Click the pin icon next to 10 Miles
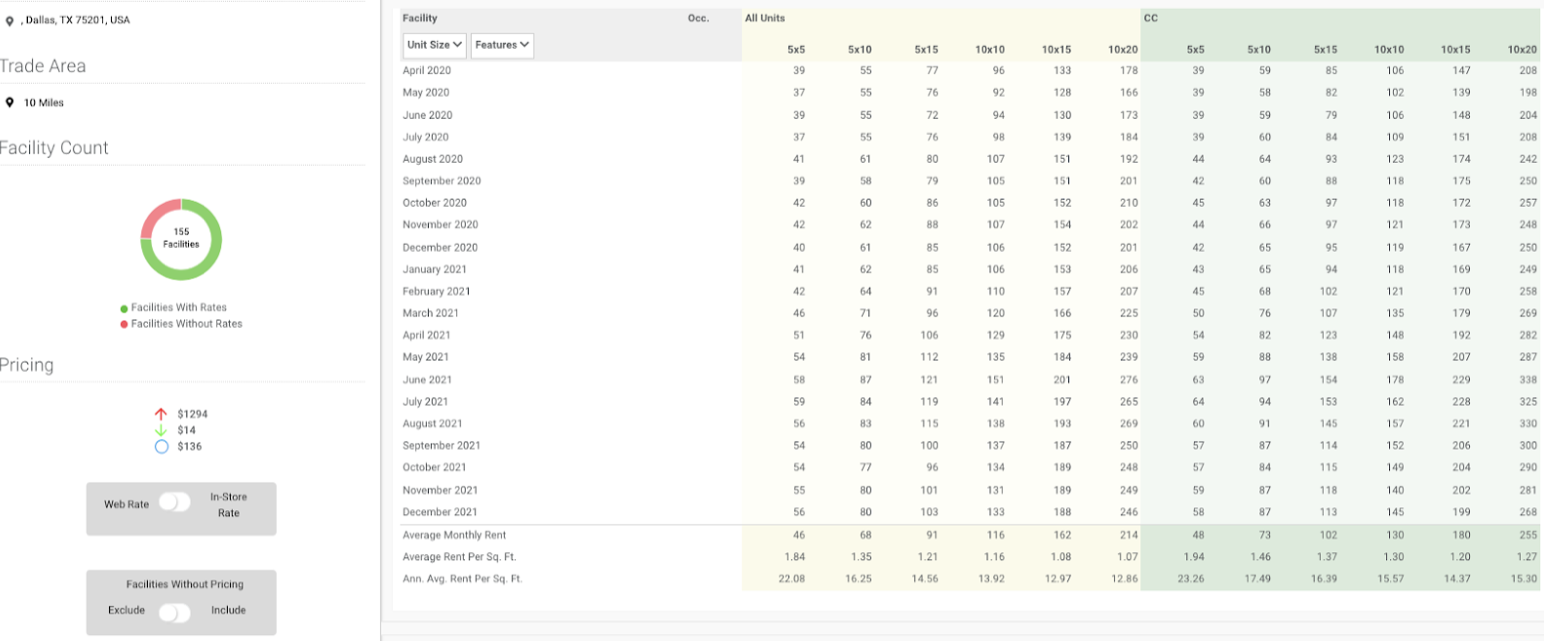 [x=10, y=102]
